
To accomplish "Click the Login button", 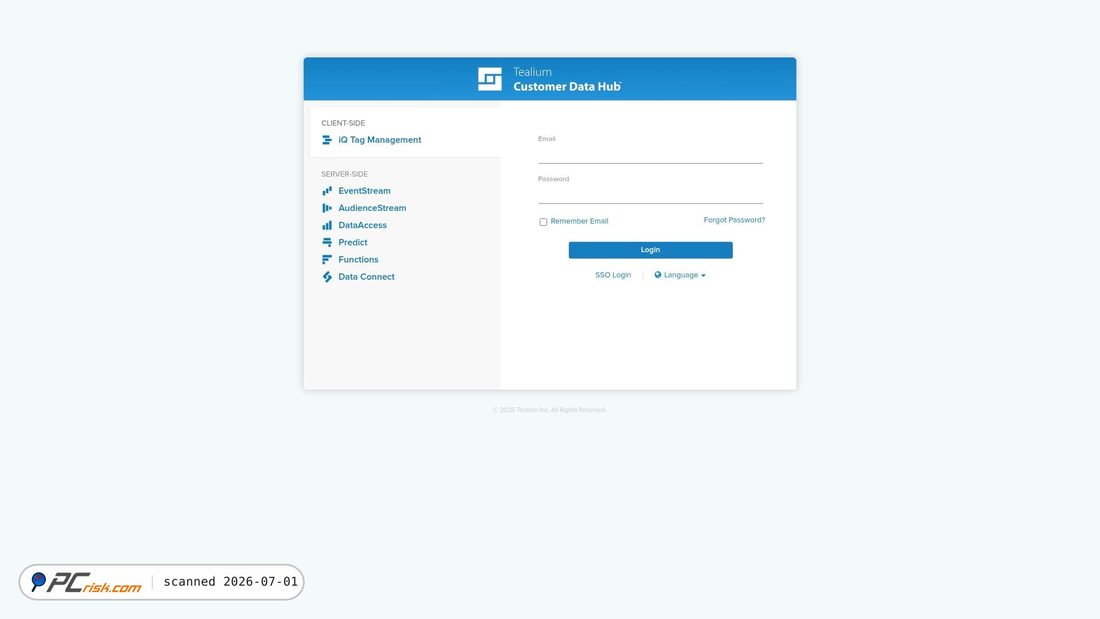I will click(x=650, y=250).
